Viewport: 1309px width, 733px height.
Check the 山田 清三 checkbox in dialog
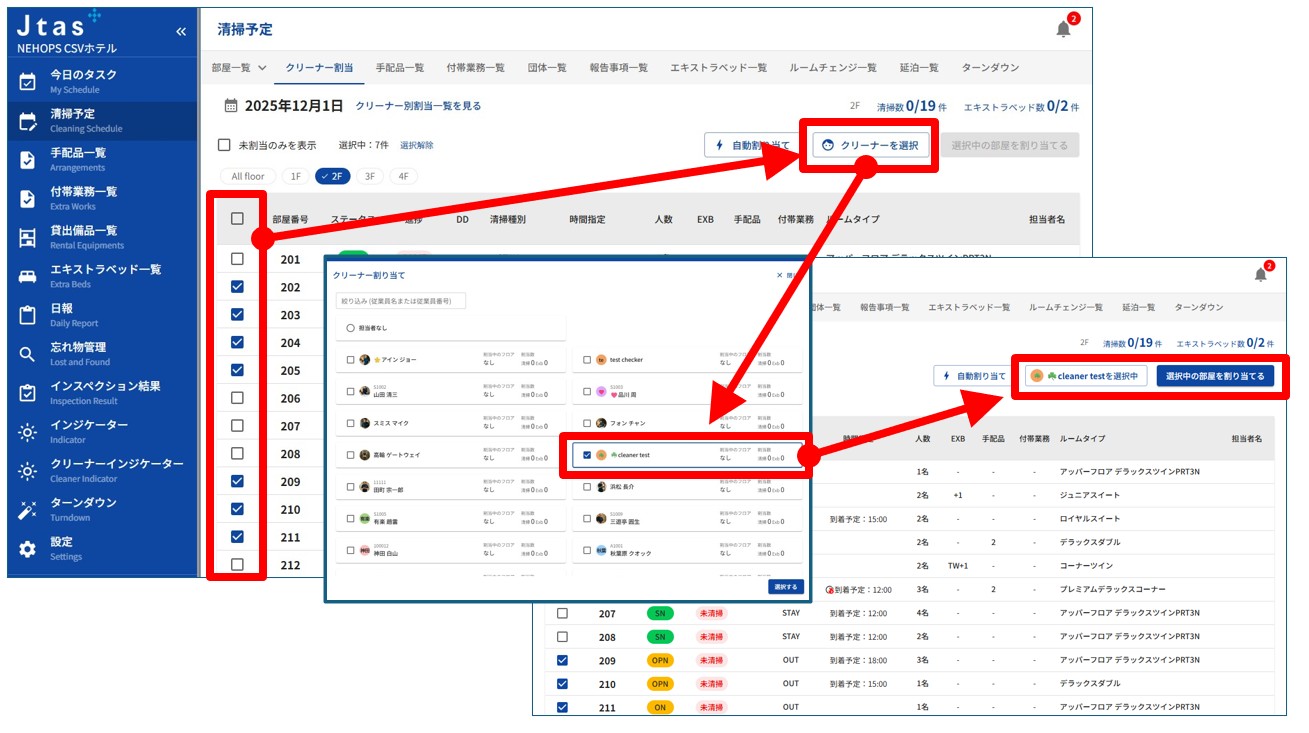pyautogui.click(x=350, y=392)
